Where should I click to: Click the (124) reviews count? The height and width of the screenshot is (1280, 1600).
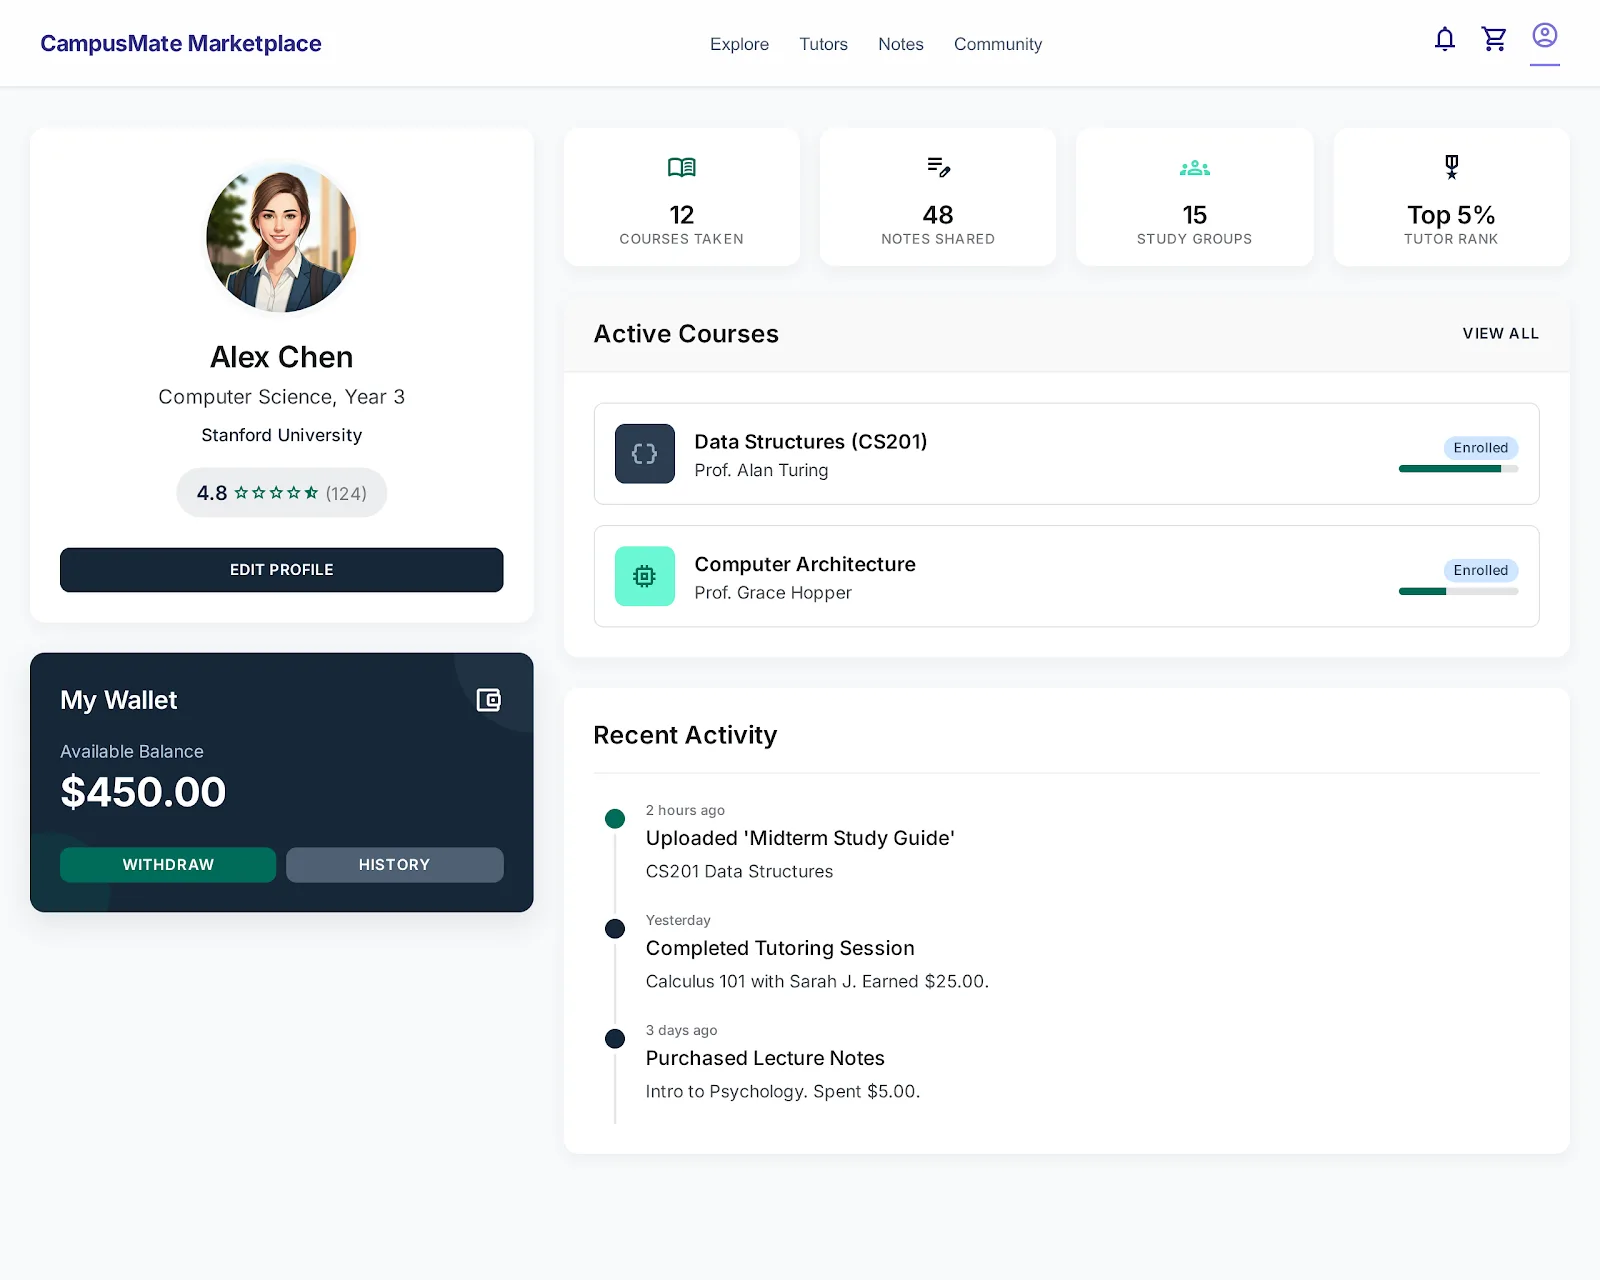click(346, 493)
